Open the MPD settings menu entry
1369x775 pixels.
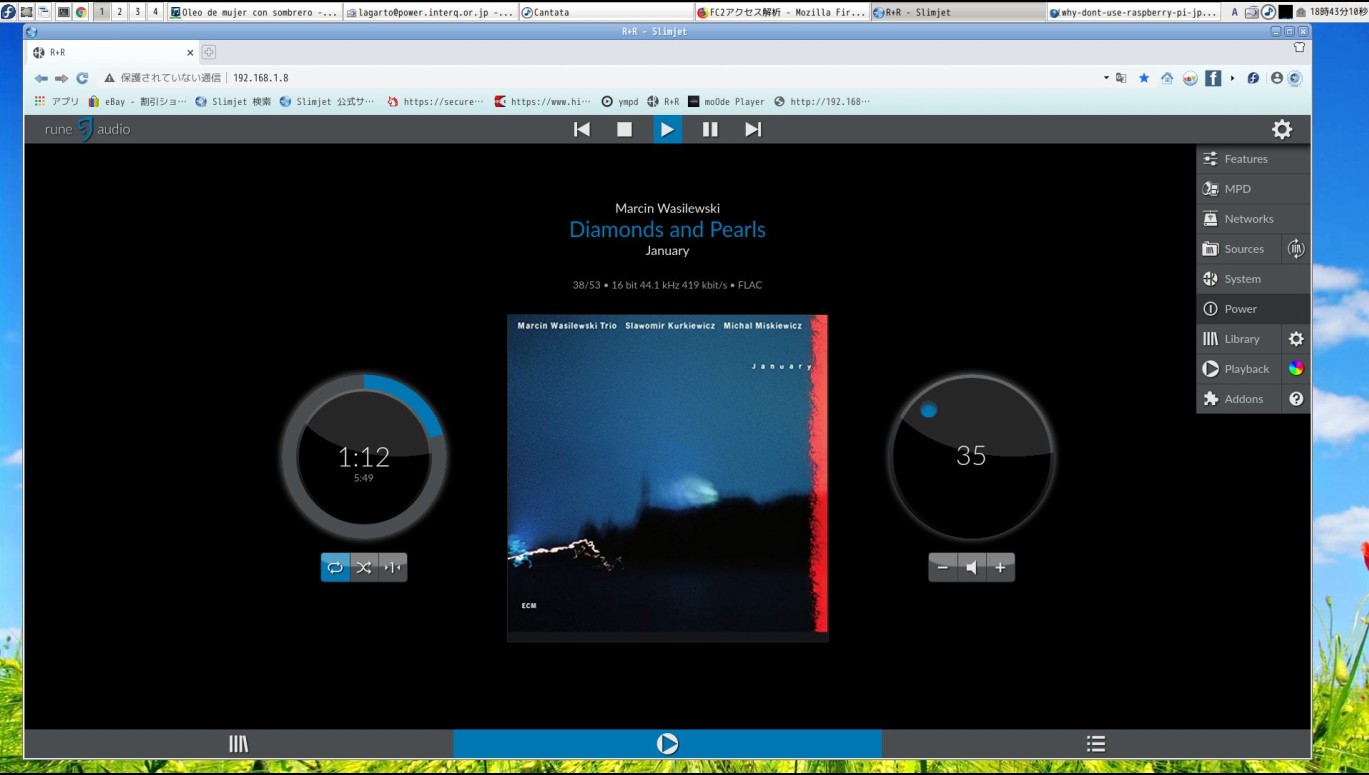(x=1237, y=189)
